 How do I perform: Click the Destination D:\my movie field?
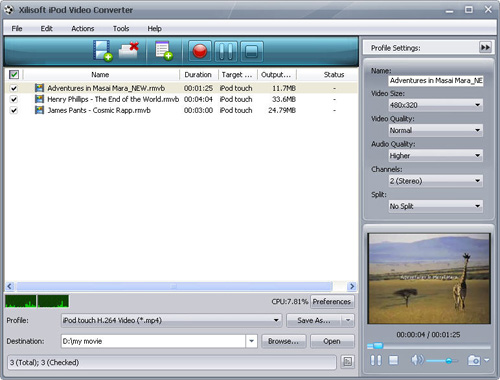[153, 341]
